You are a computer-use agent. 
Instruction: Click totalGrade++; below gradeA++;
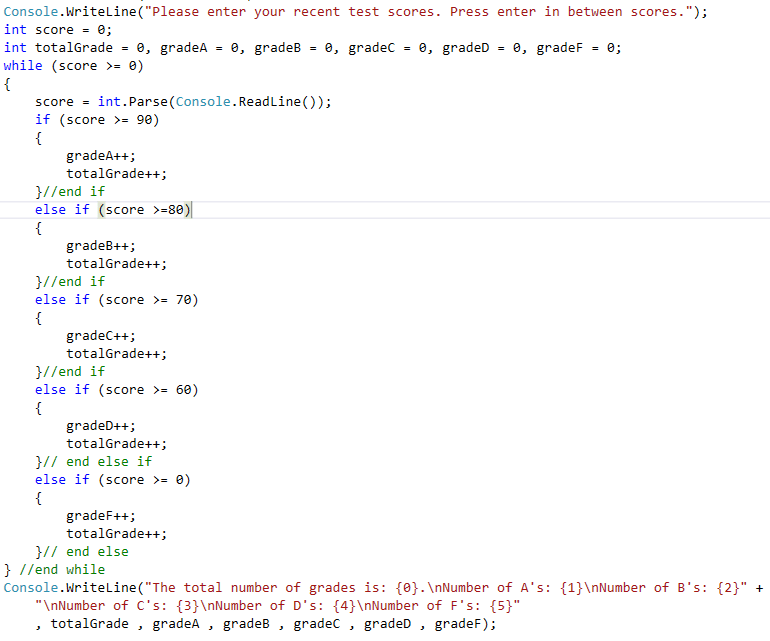point(116,174)
